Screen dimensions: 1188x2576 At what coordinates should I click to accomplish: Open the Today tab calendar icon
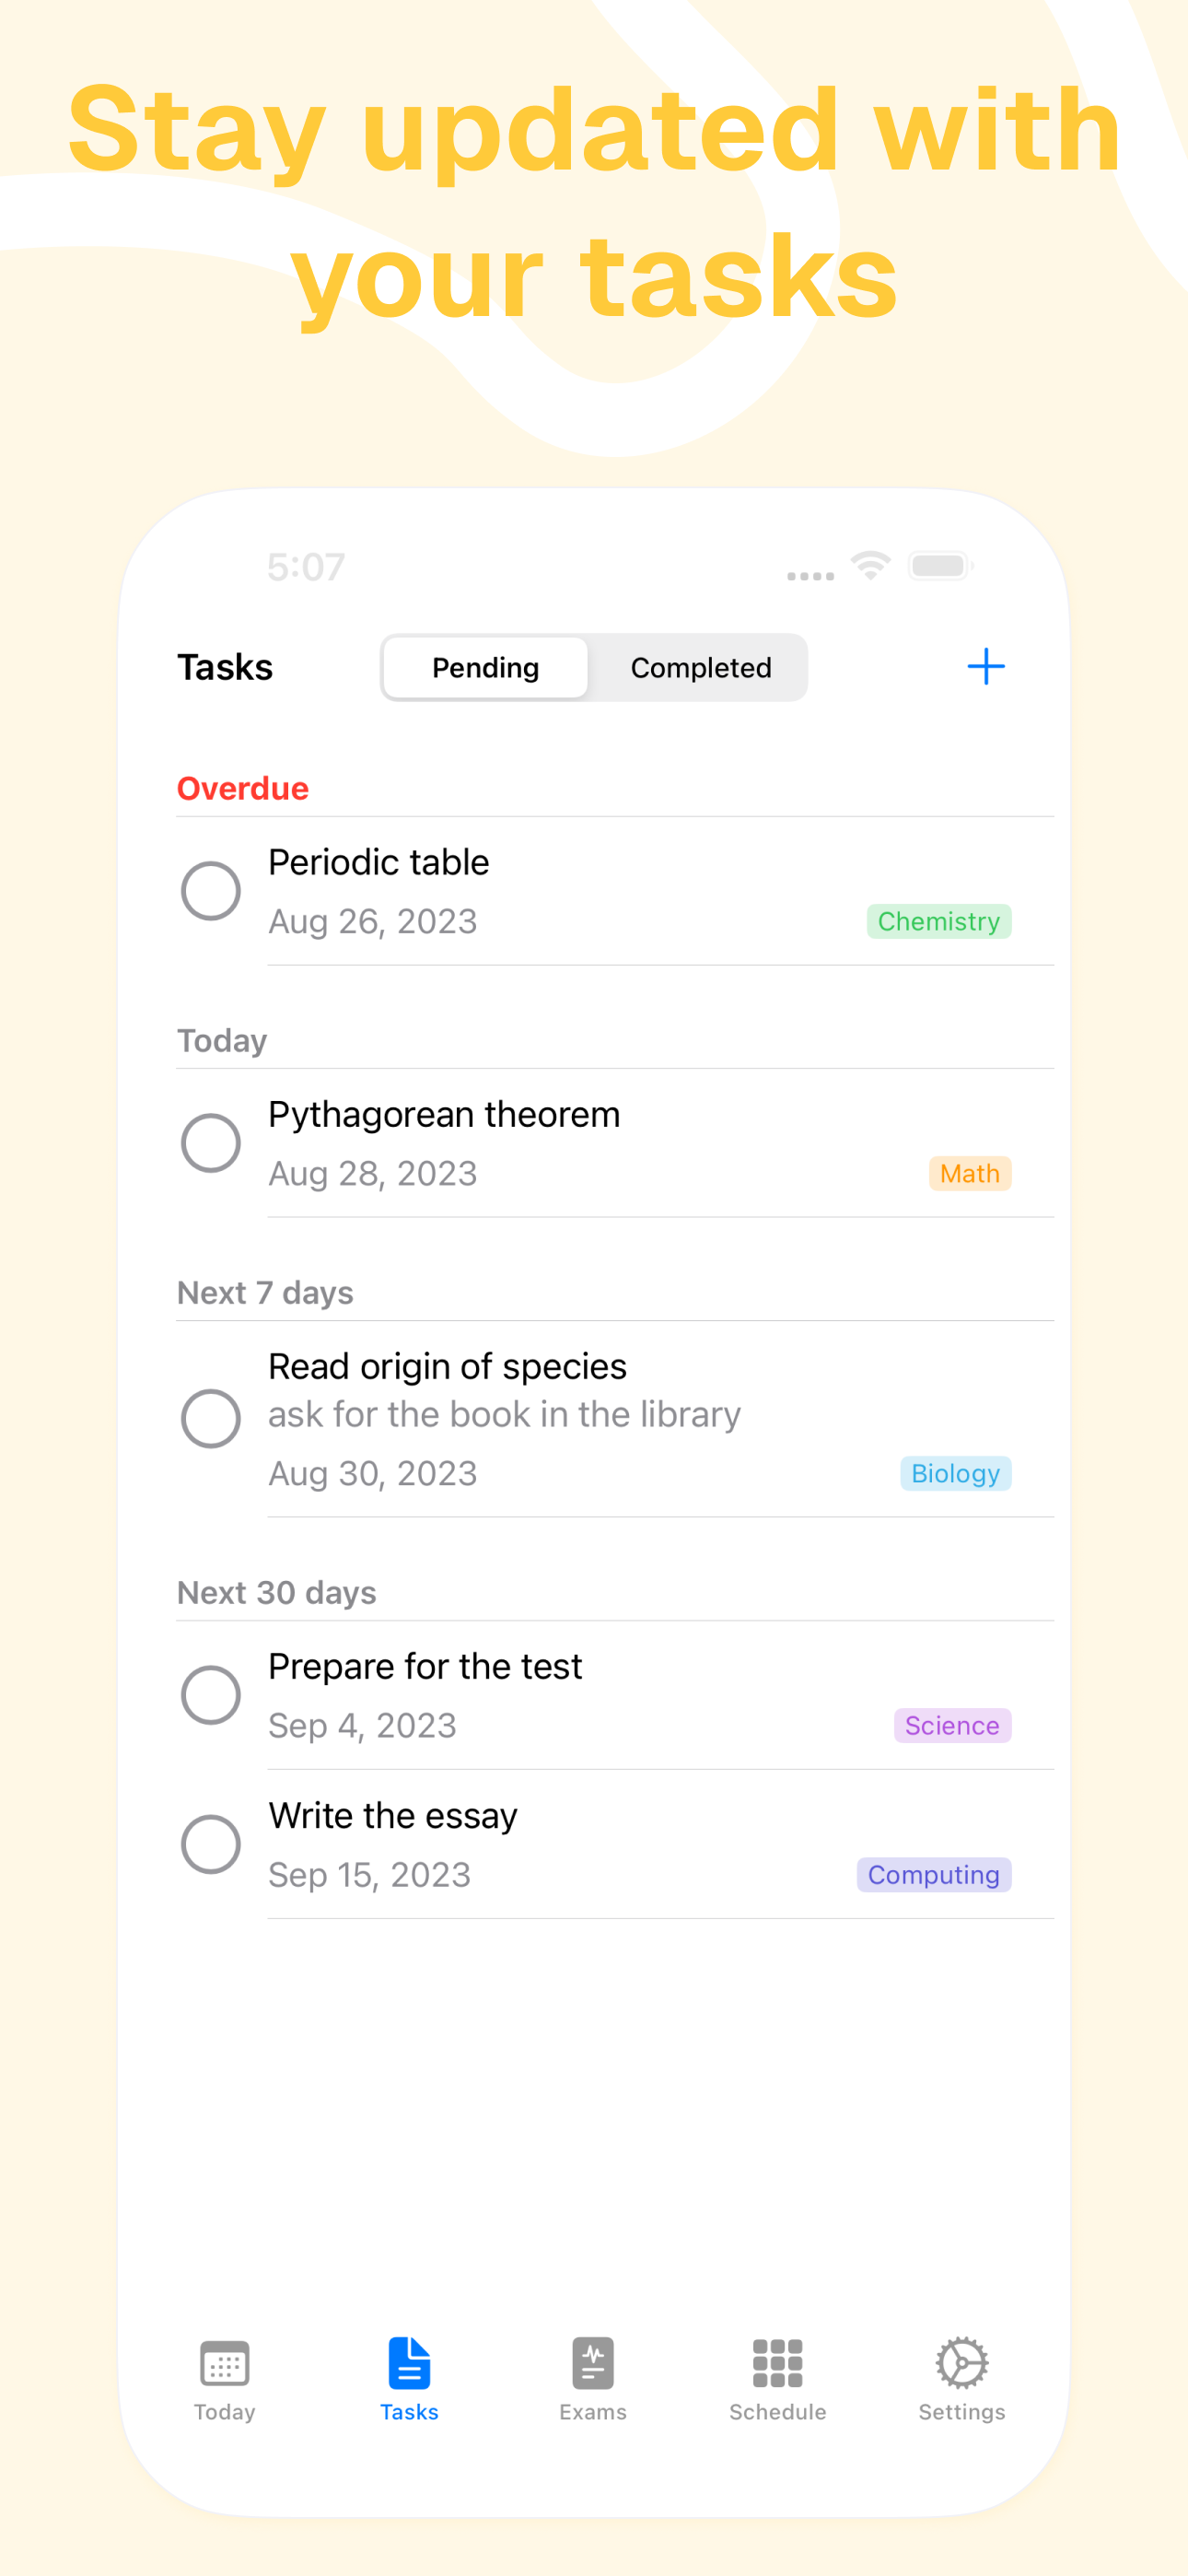tap(224, 2363)
